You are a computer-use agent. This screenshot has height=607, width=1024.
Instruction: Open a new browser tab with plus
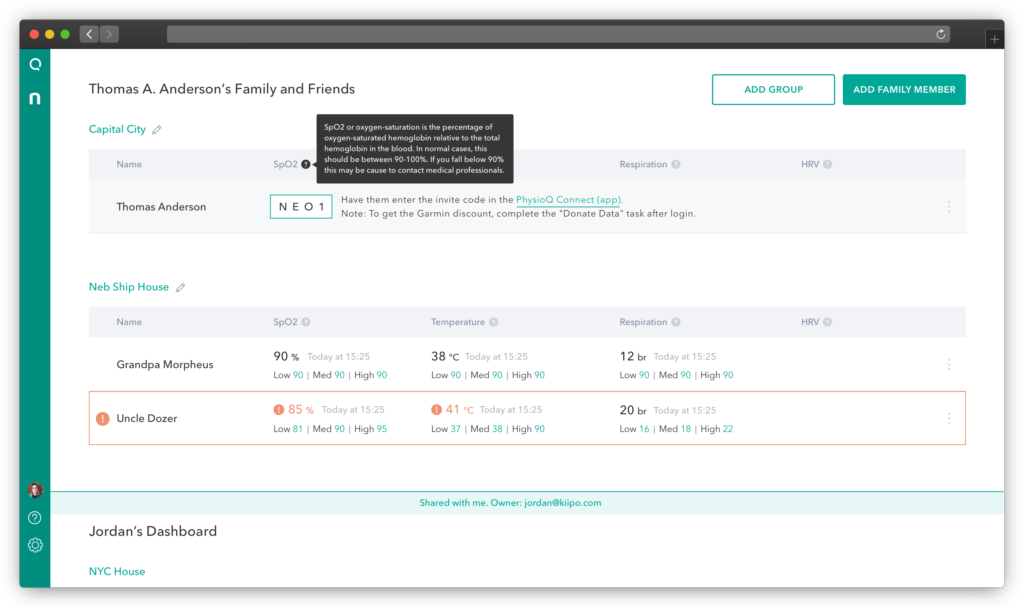994,39
